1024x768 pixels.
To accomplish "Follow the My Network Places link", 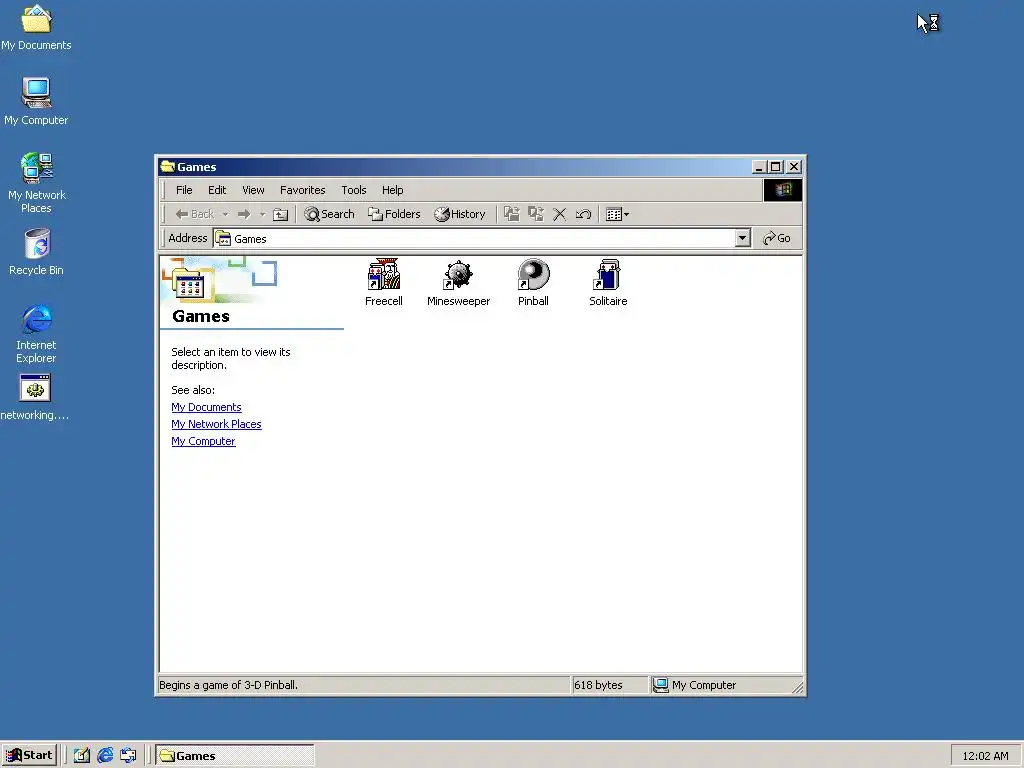I will 216,424.
